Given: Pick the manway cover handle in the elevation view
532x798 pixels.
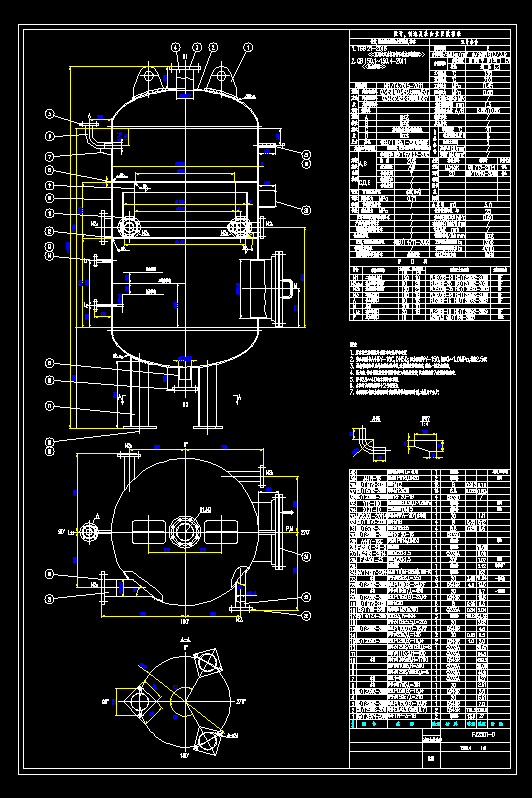Looking at the screenshot, I should (x=287, y=290).
